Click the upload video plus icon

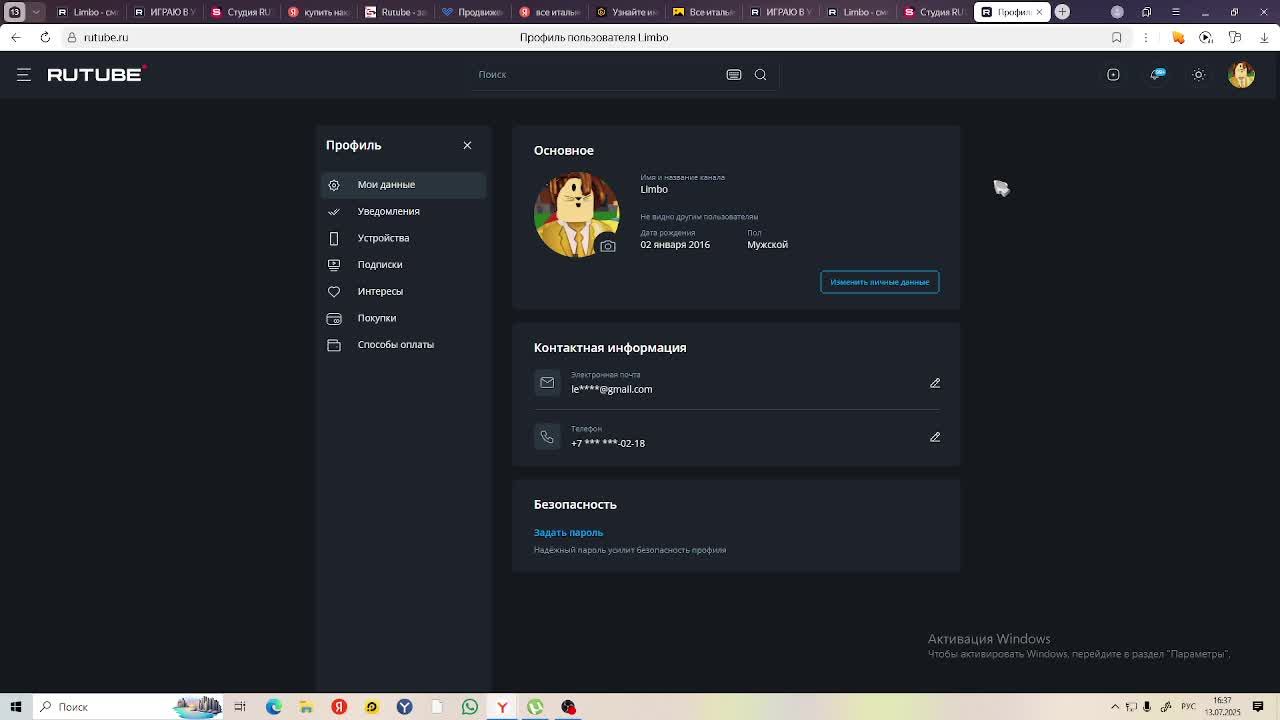pyautogui.click(x=1113, y=74)
